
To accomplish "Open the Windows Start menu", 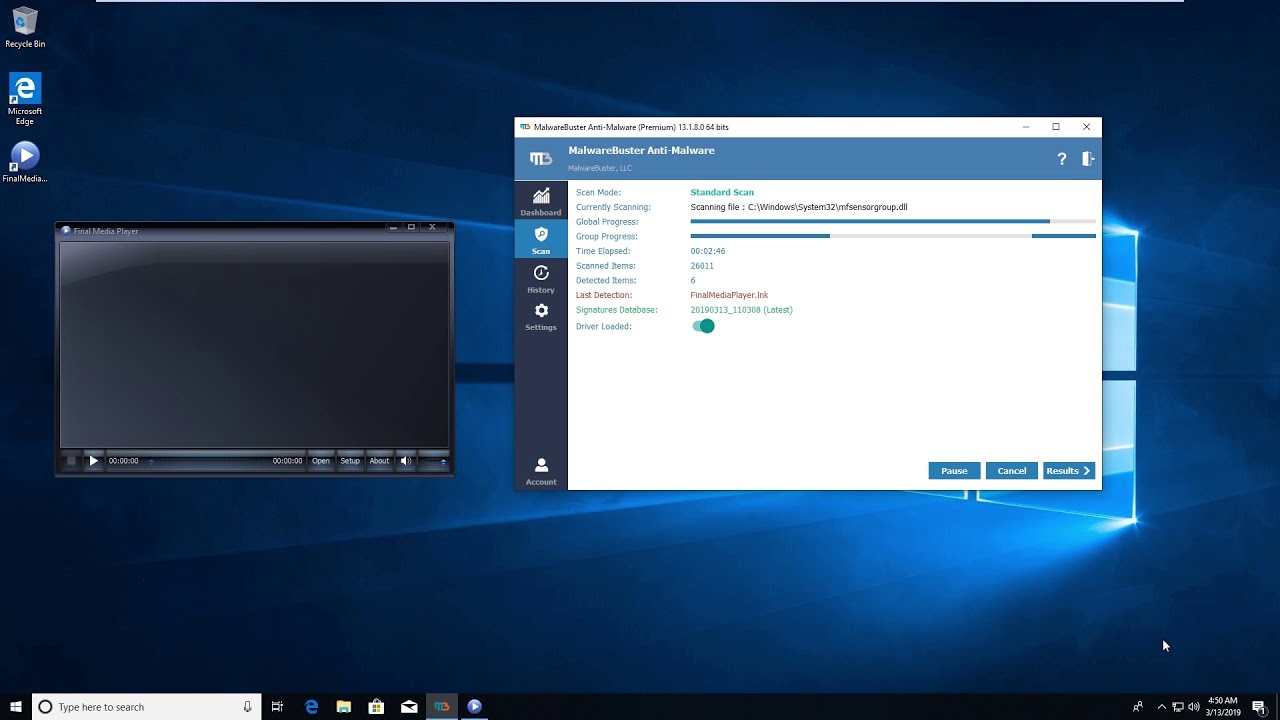I will tap(16, 707).
